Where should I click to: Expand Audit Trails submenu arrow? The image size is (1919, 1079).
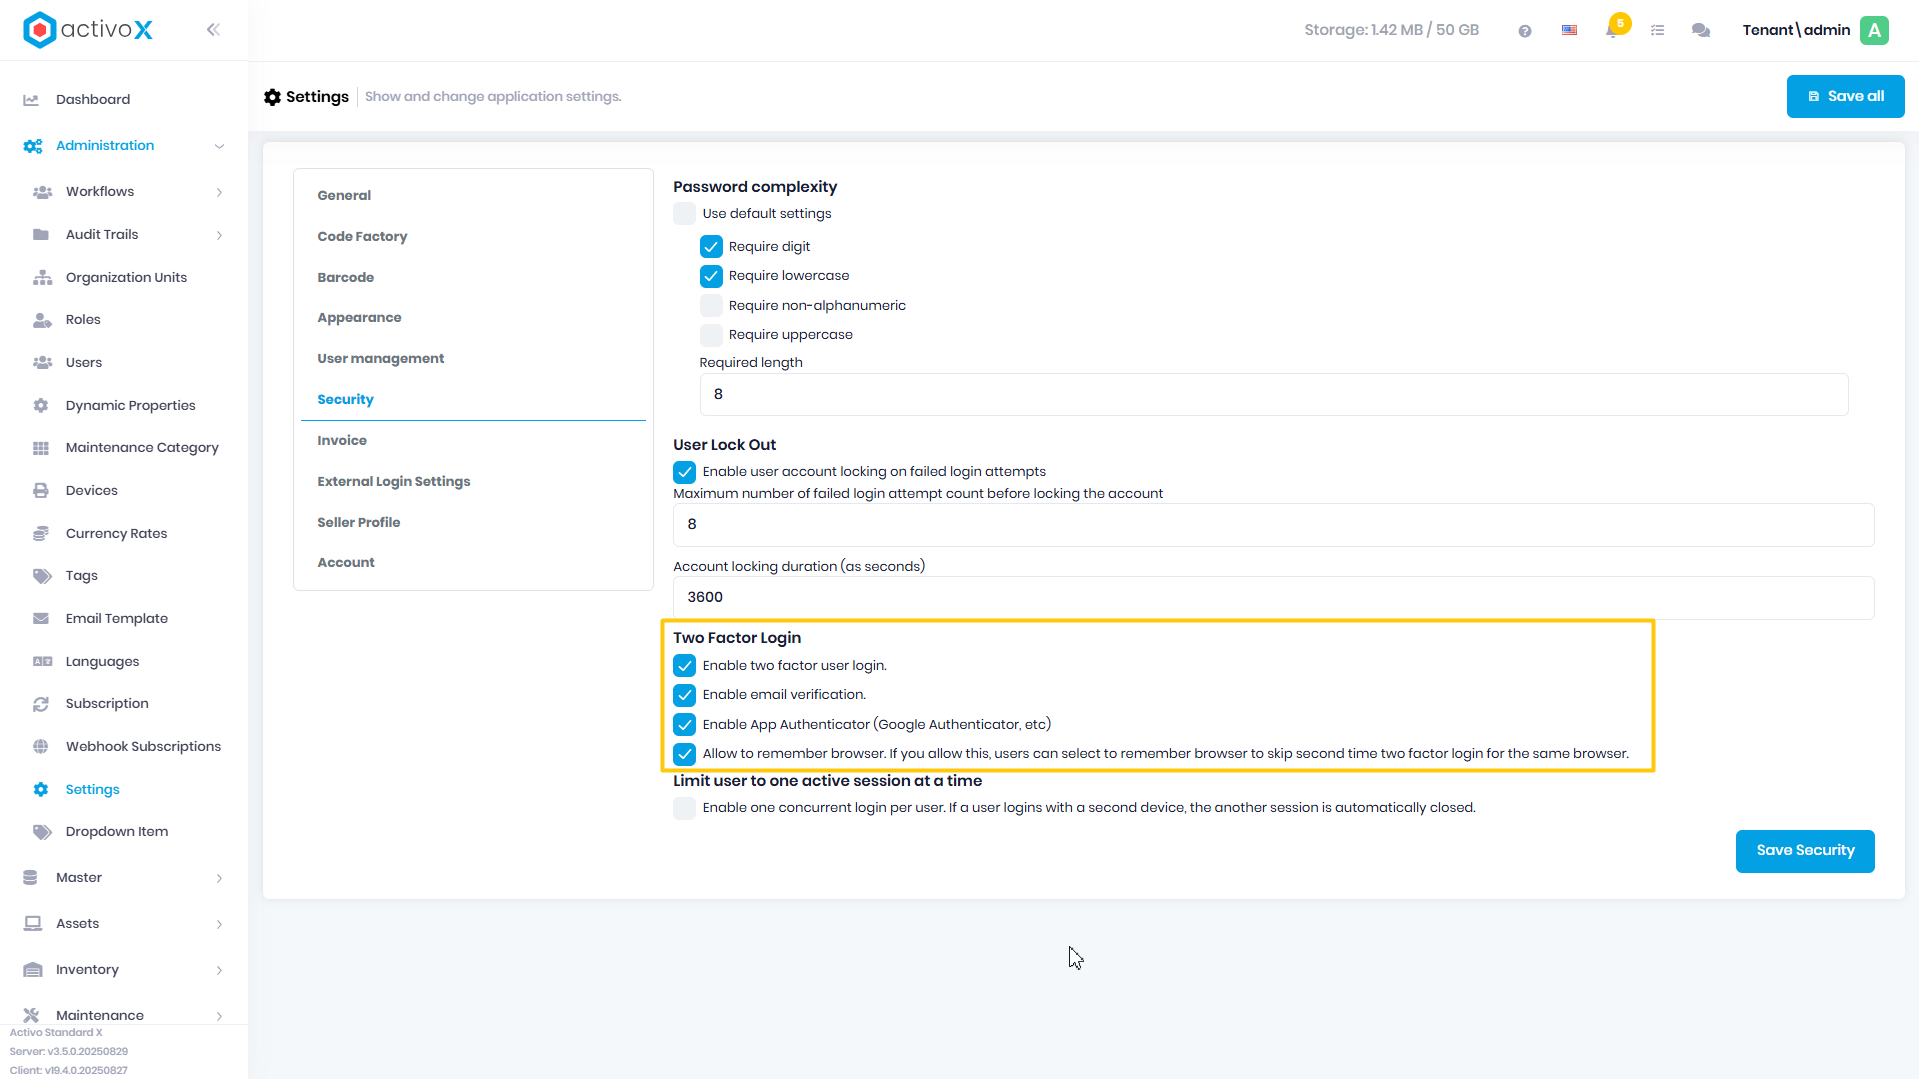(x=219, y=235)
